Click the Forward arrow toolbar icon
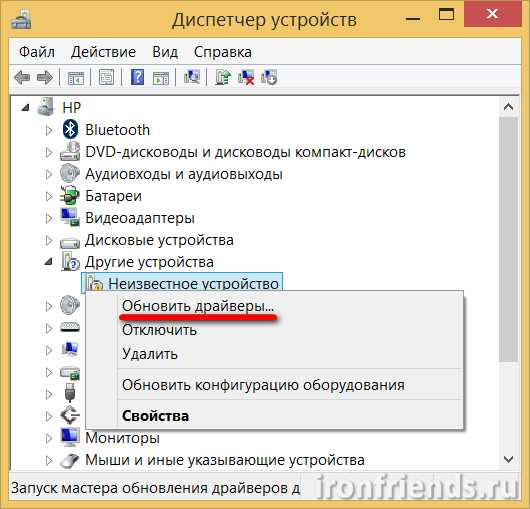The width and height of the screenshot is (530, 509). 45,78
